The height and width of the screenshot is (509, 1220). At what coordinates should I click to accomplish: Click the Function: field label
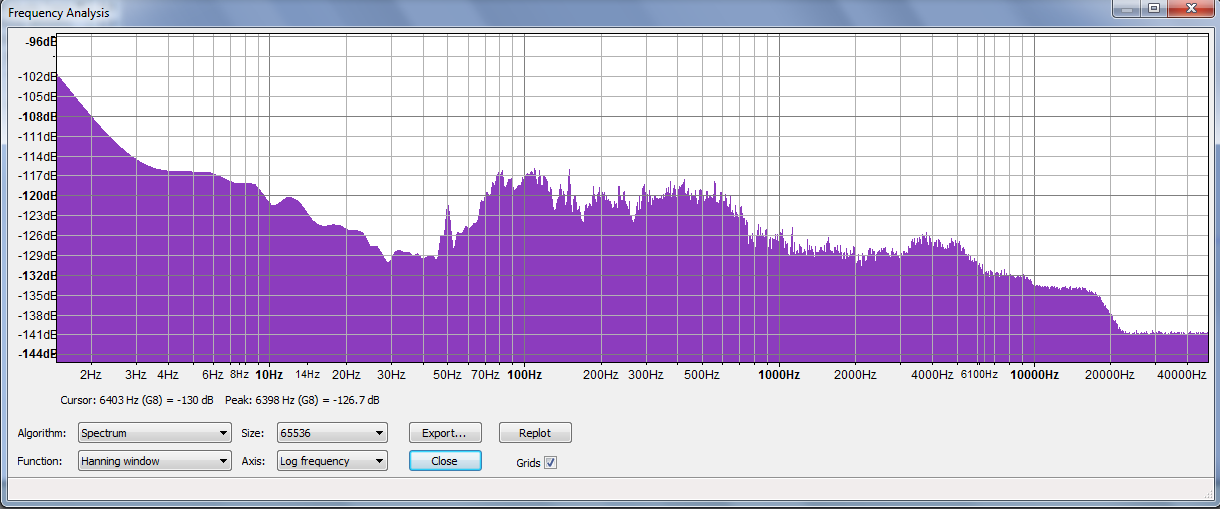tap(40, 461)
